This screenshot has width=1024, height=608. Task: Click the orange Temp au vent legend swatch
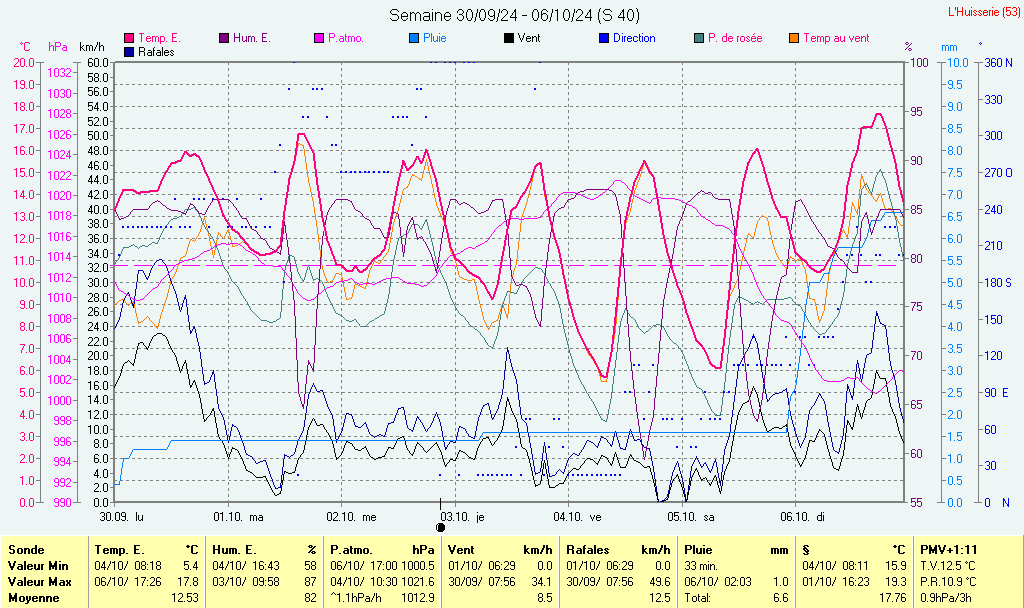pyautogui.click(x=794, y=39)
